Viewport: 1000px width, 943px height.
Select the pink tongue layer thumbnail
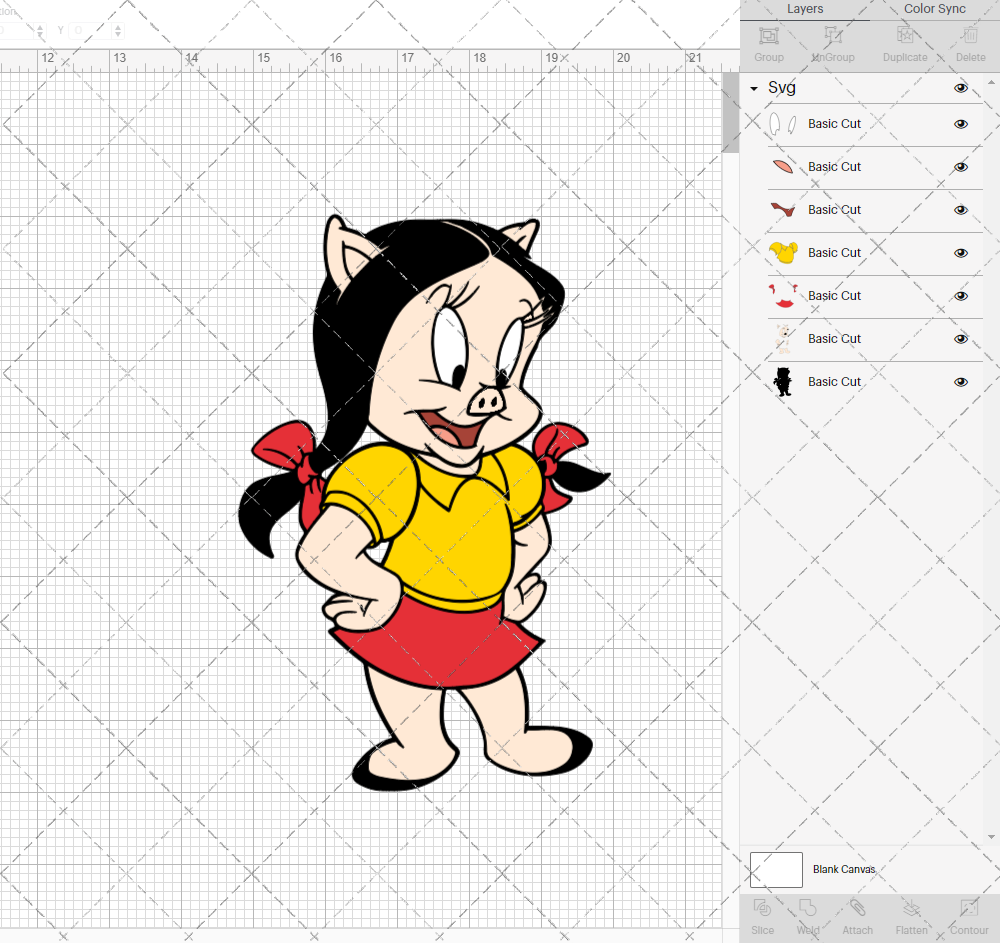click(x=783, y=167)
